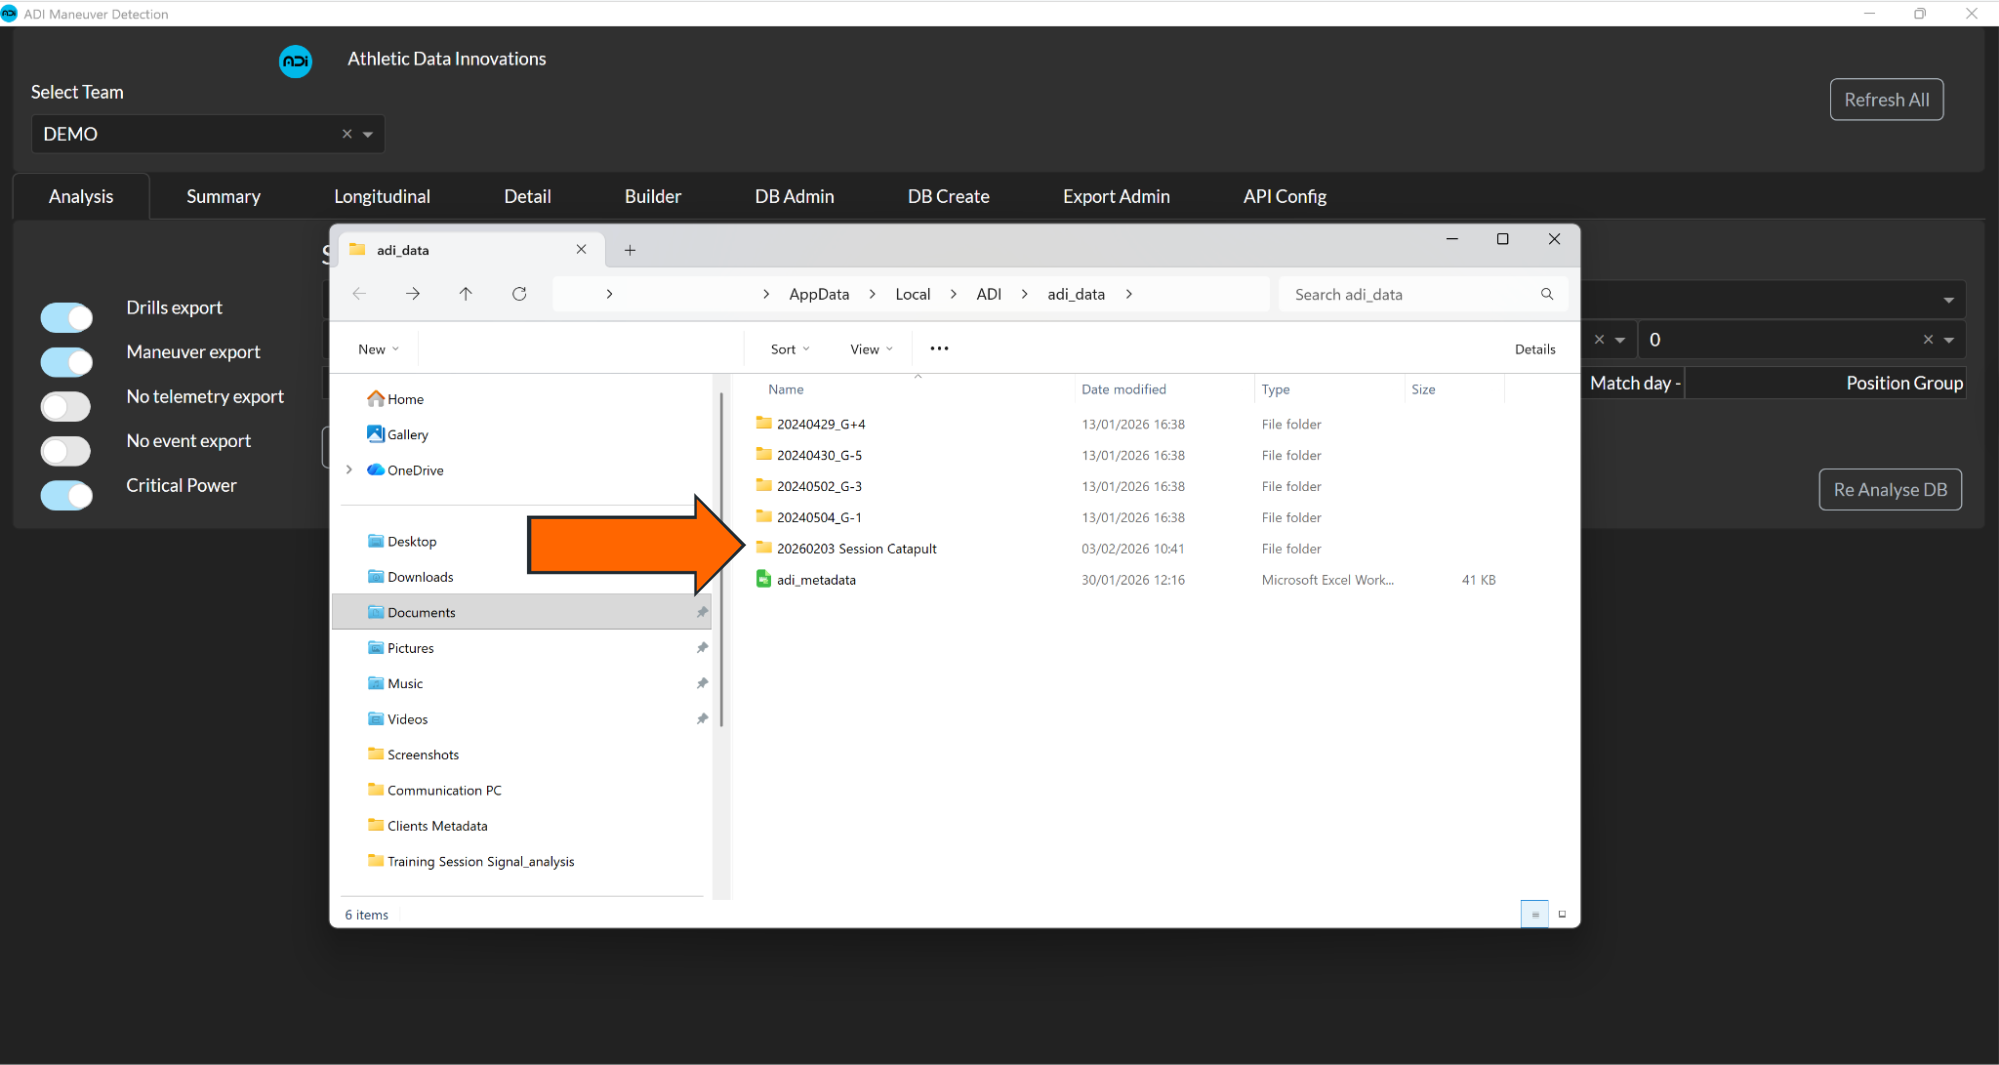The width and height of the screenshot is (1999, 1065).
Task: Expand the chevron after adi_data in path
Action: point(1129,294)
